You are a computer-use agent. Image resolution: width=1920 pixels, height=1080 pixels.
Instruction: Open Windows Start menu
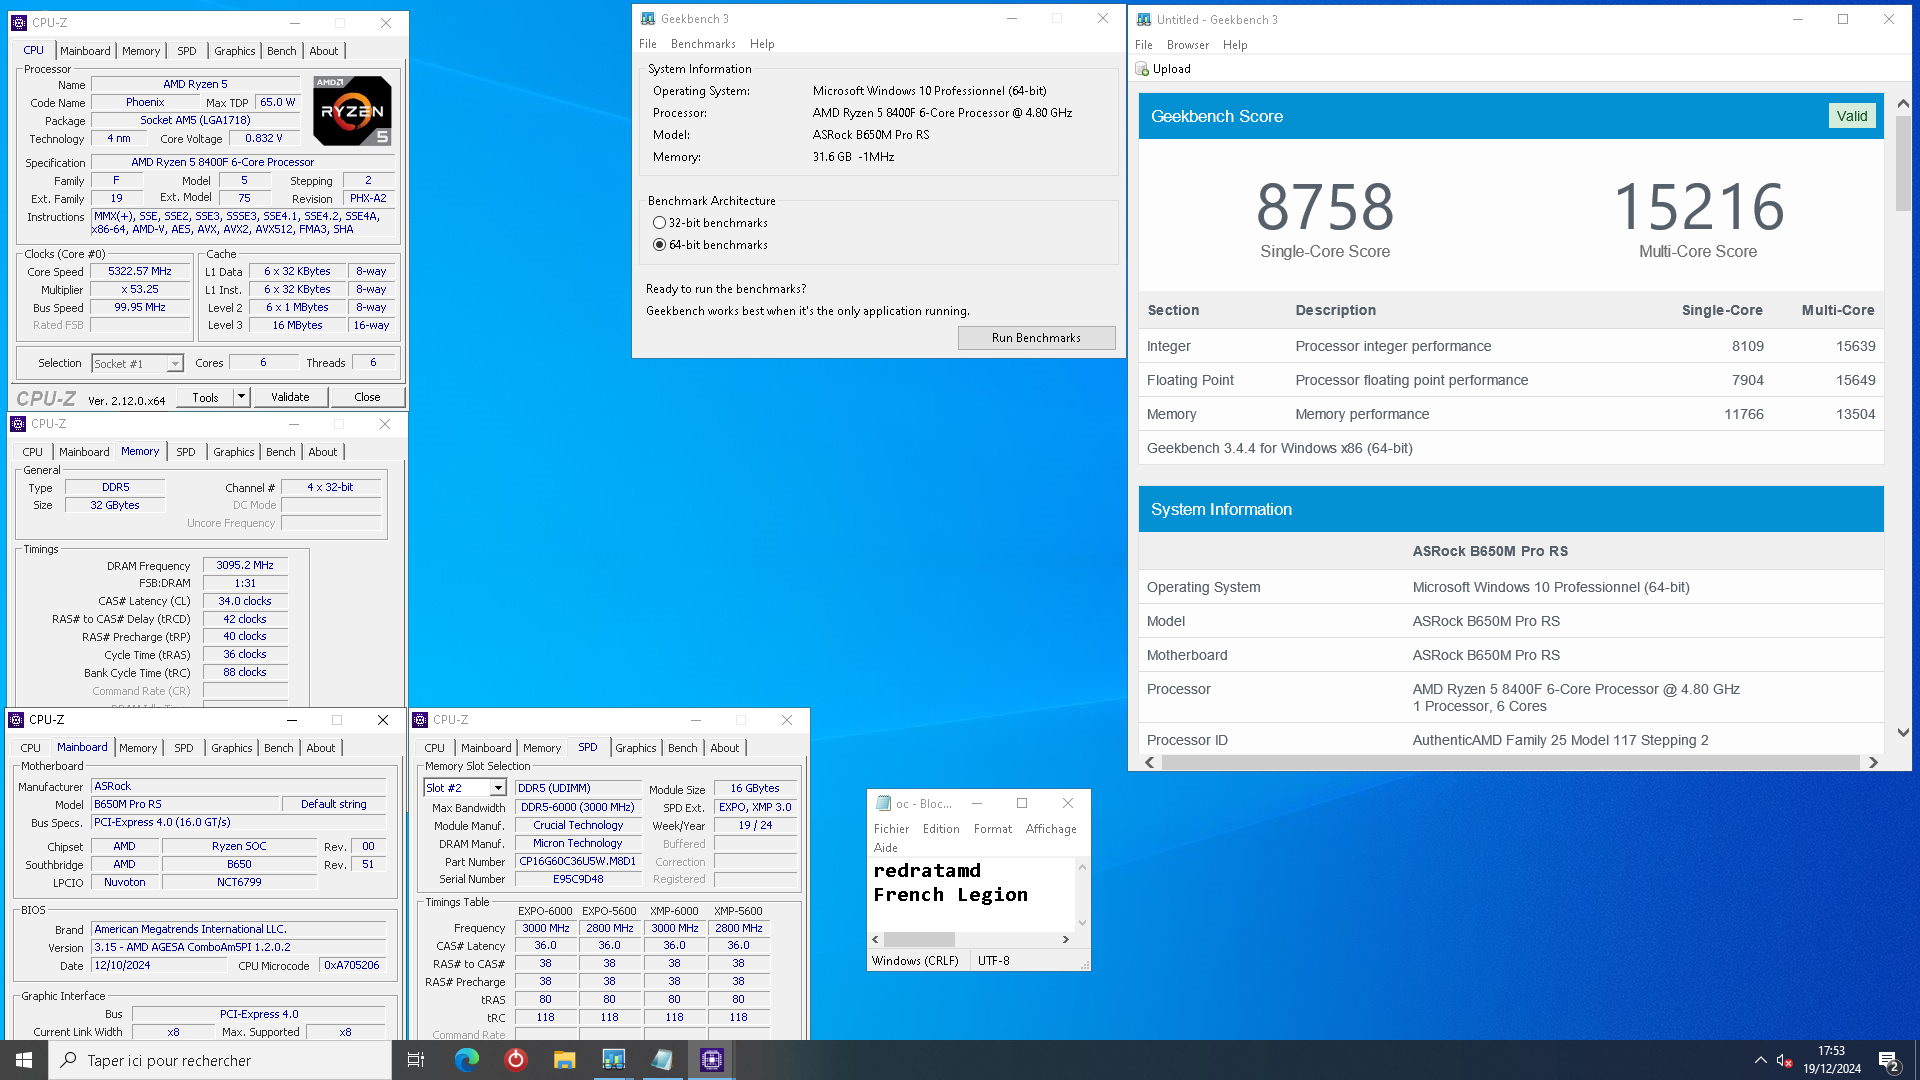coord(24,1060)
